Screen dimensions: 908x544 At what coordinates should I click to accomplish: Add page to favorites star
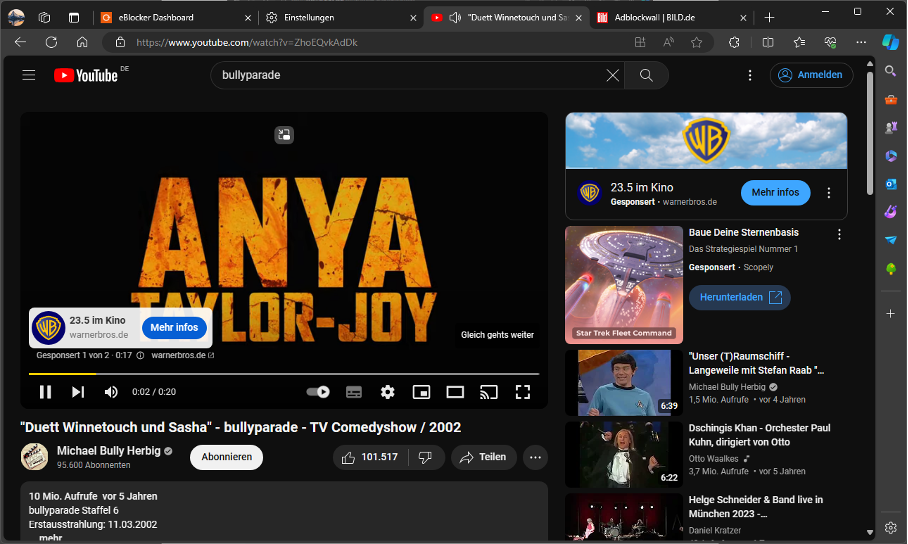(x=697, y=42)
